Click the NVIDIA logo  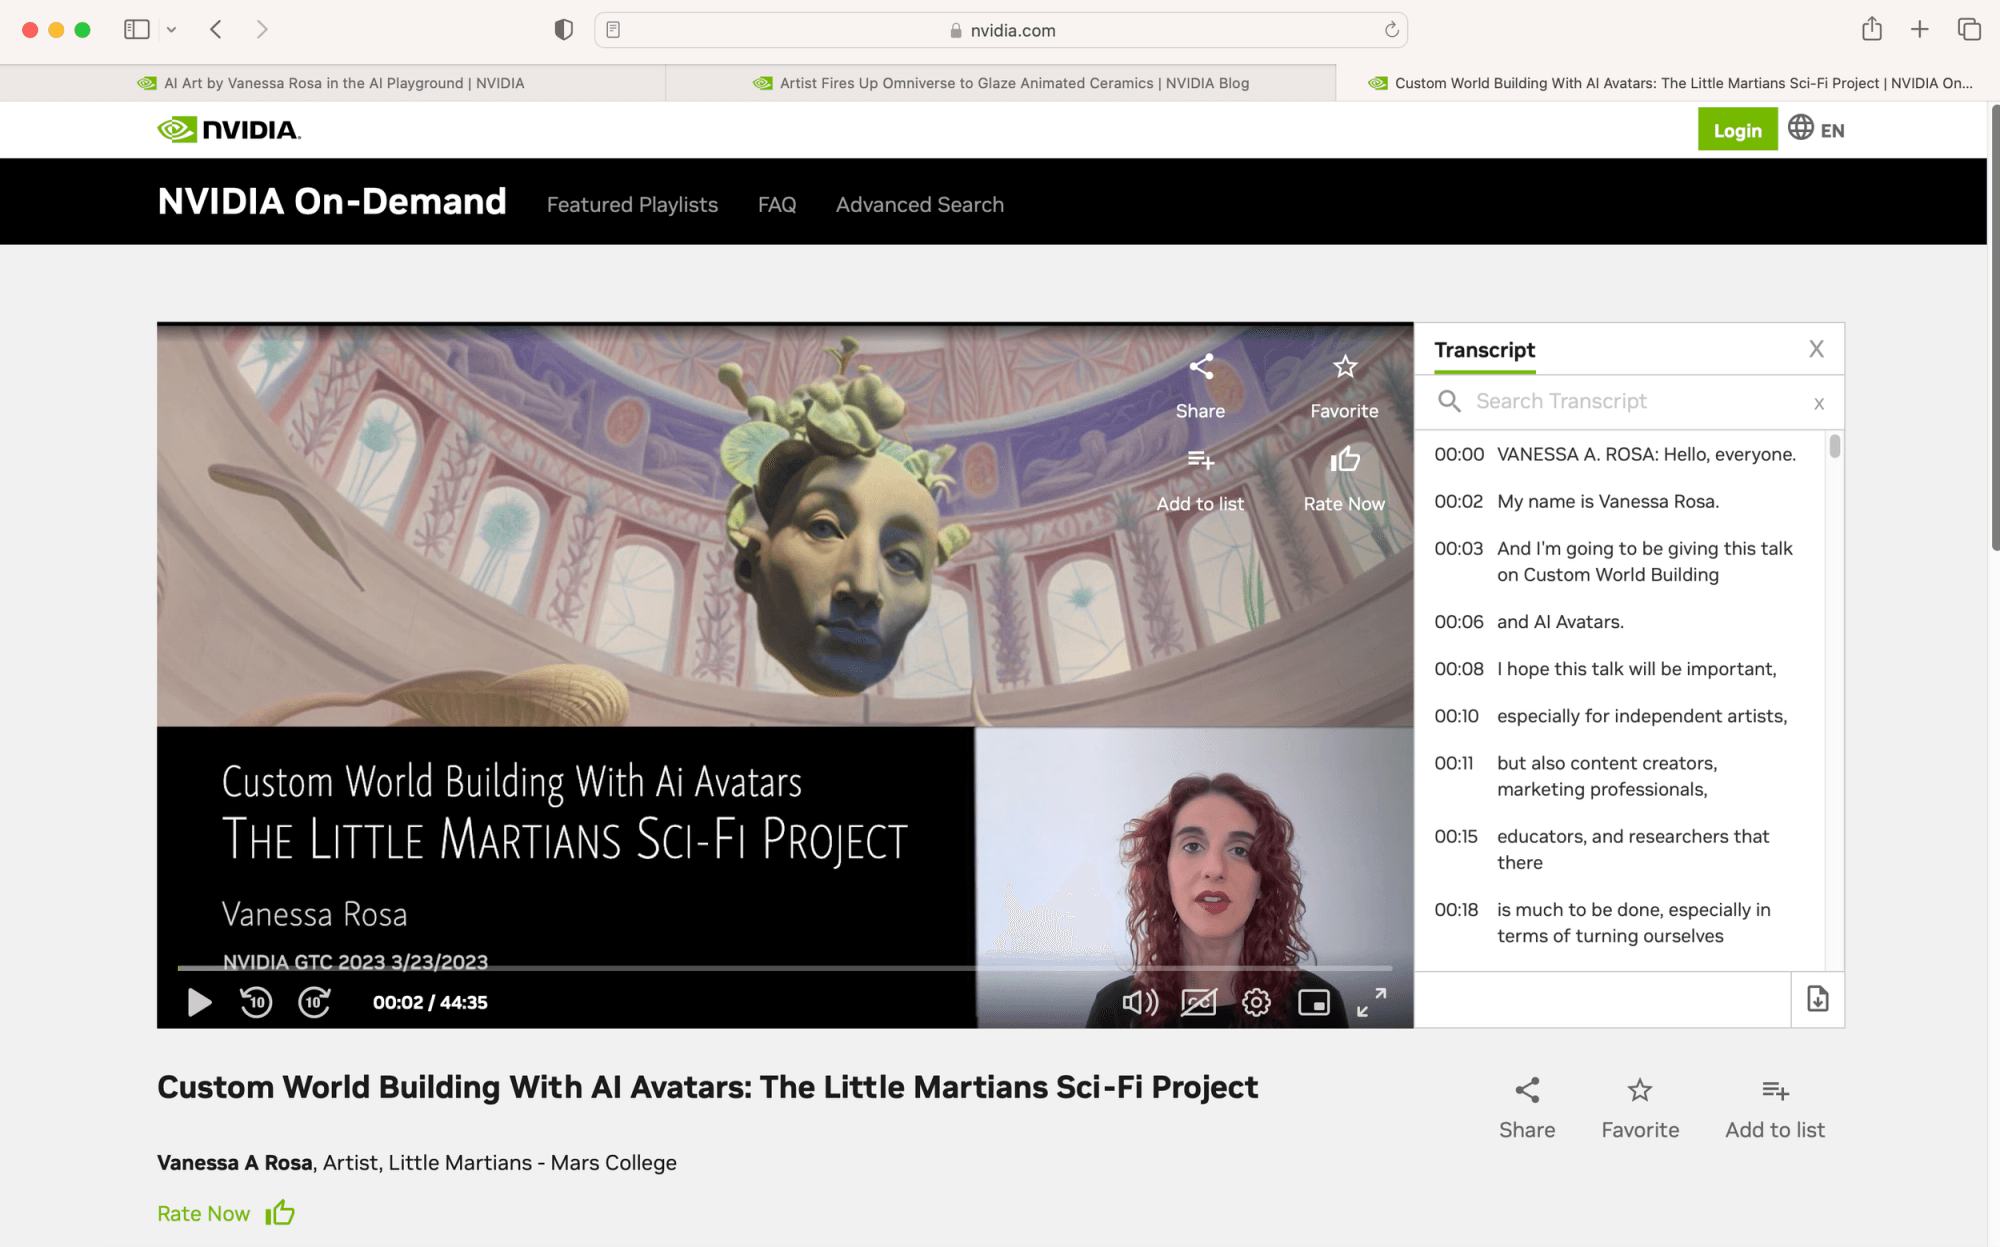pos(229,129)
